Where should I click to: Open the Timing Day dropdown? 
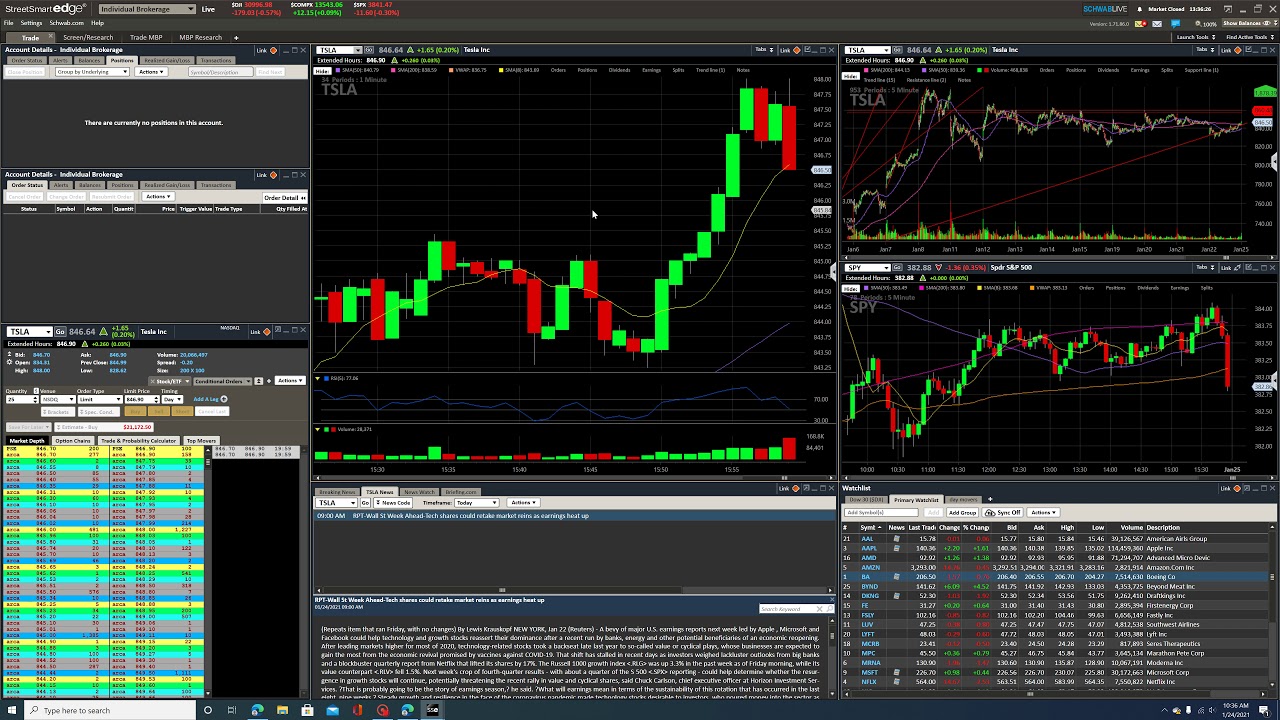click(x=172, y=399)
